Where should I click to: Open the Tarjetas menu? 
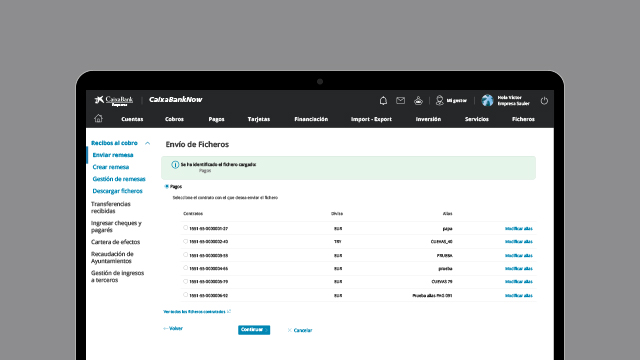(259, 119)
